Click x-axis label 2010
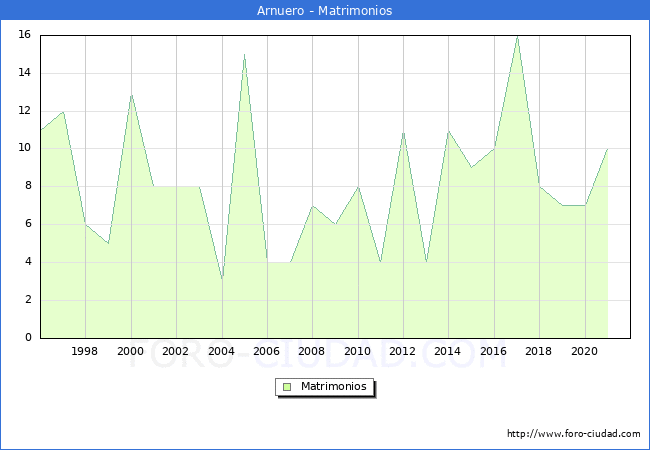The width and height of the screenshot is (650, 450). (357, 351)
